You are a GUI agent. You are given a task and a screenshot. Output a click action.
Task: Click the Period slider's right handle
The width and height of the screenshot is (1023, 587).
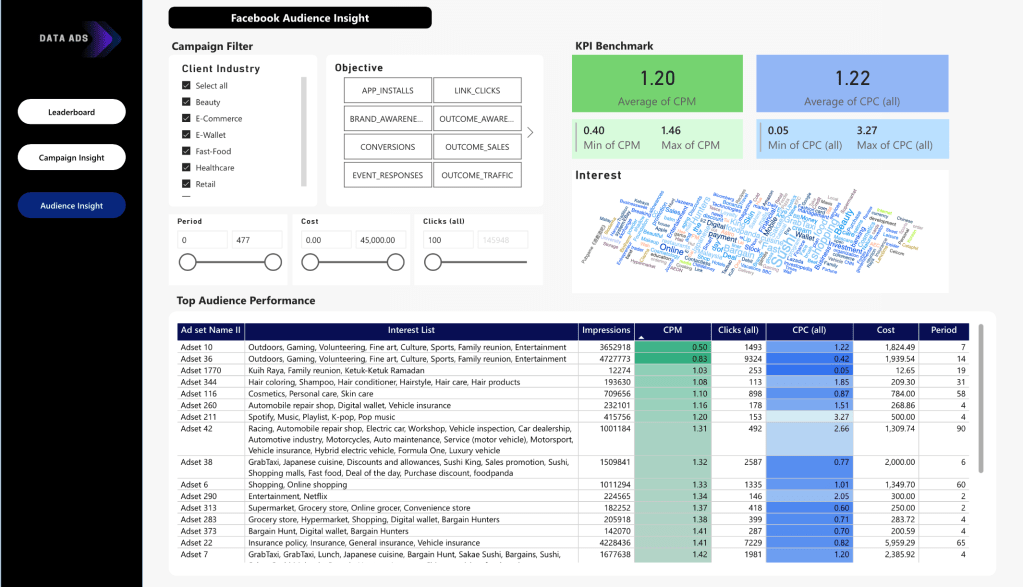273,262
